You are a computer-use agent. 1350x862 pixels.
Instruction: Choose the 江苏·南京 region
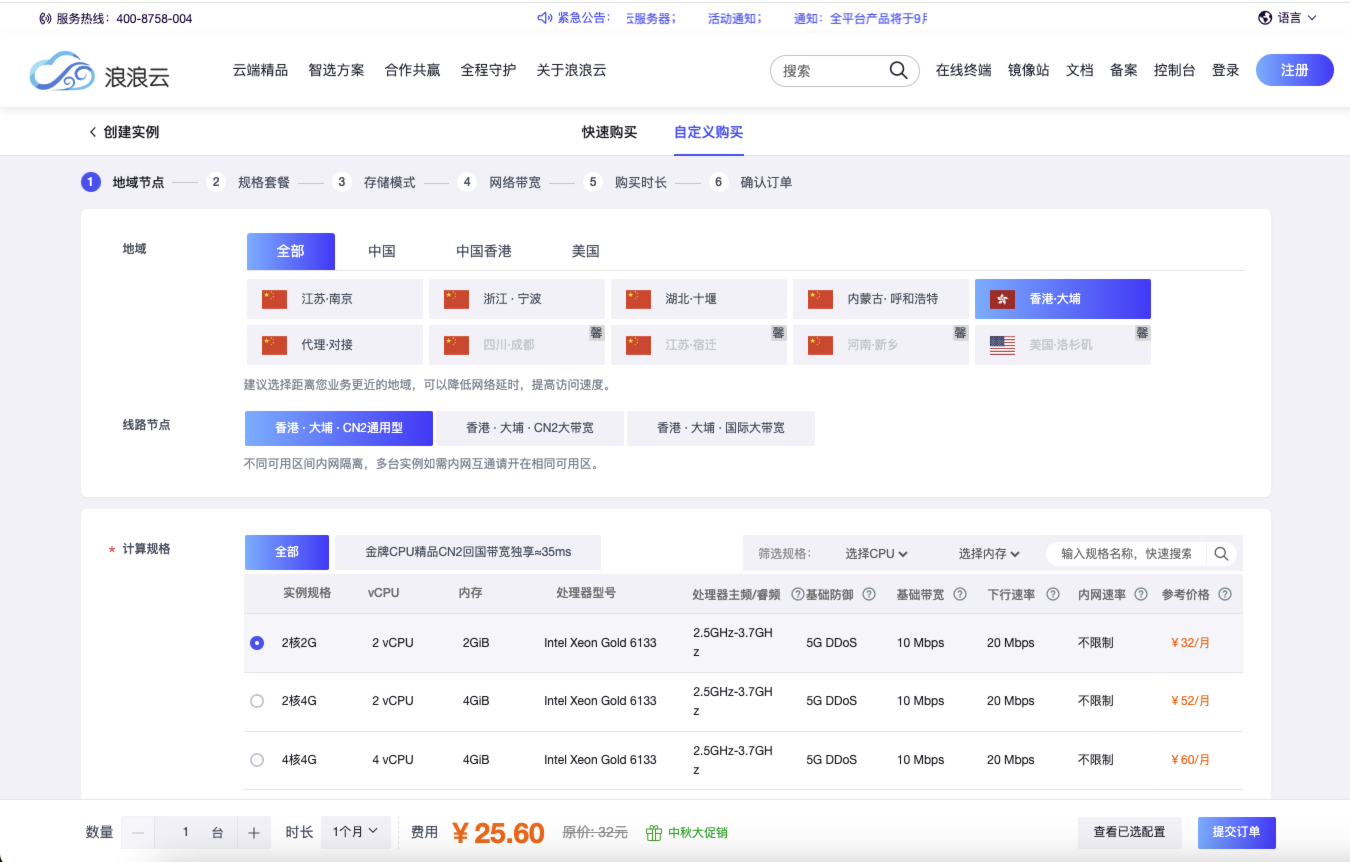[335, 299]
